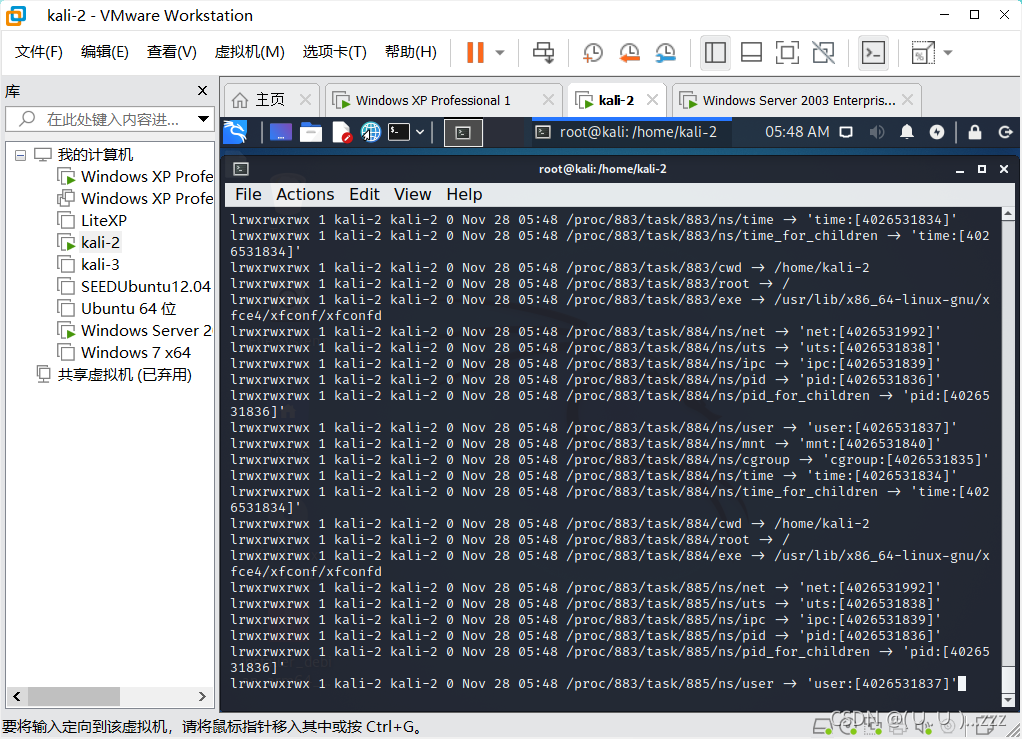Viewport: 1022px width, 739px height.
Task: Open the power options dropdown arrow
Action: [x=500, y=52]
